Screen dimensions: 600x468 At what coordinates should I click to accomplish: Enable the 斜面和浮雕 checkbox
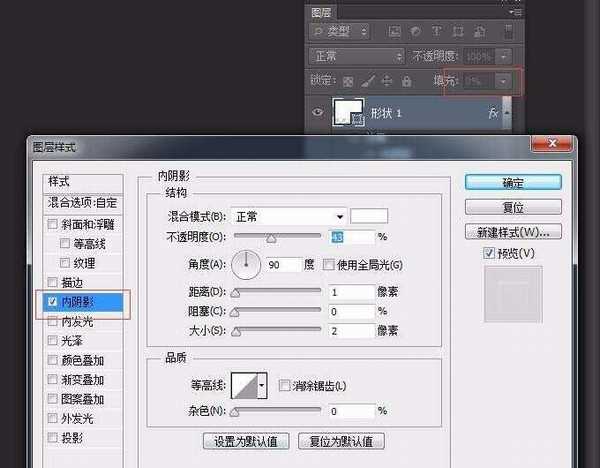coord(52,223)
